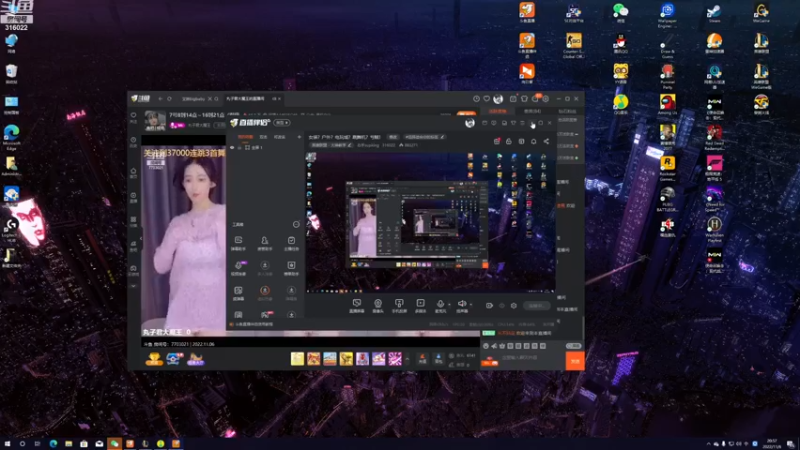Open the Windows Start menu
800x450 pixels.
point(7,444)
